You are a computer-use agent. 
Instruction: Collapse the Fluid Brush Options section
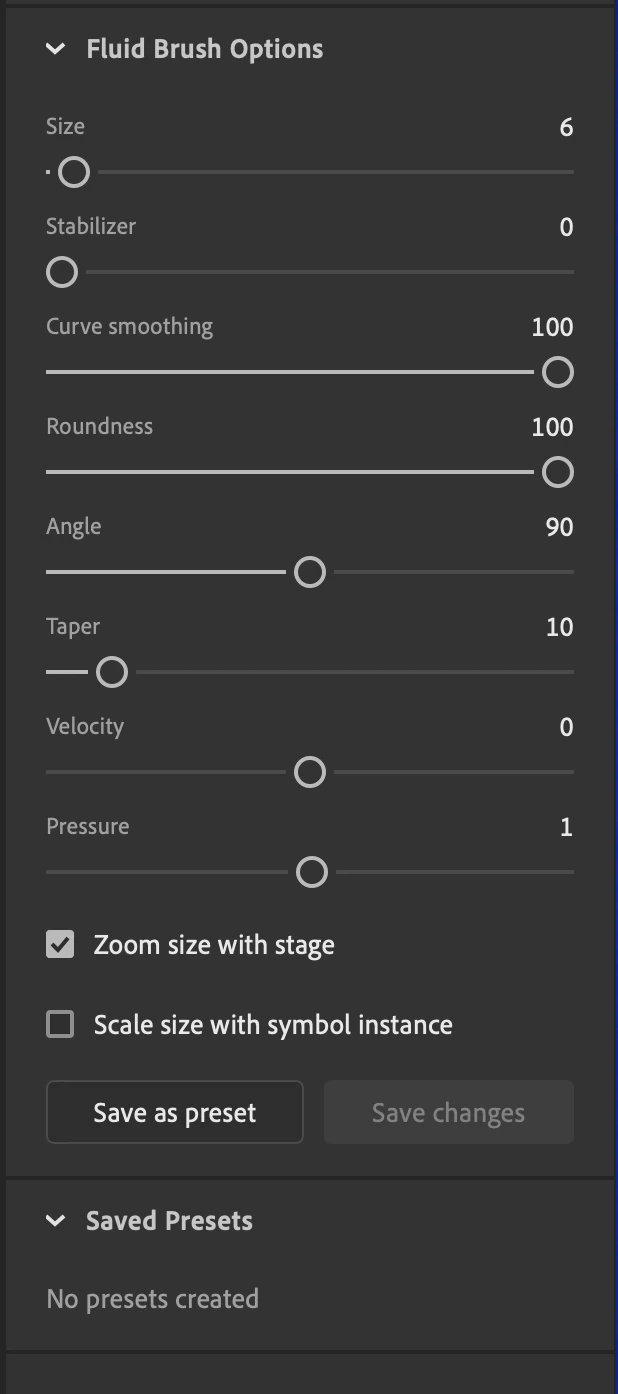(x=55, y=49)
